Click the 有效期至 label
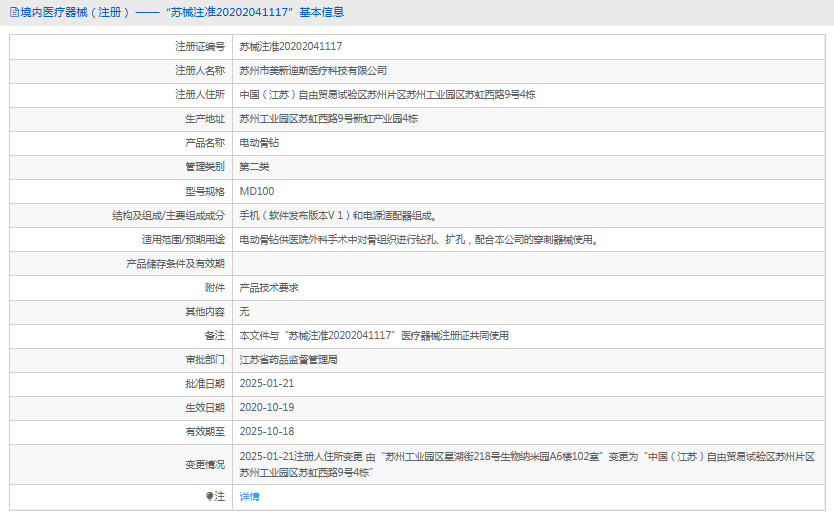834x519 pixels. [205, 431]
